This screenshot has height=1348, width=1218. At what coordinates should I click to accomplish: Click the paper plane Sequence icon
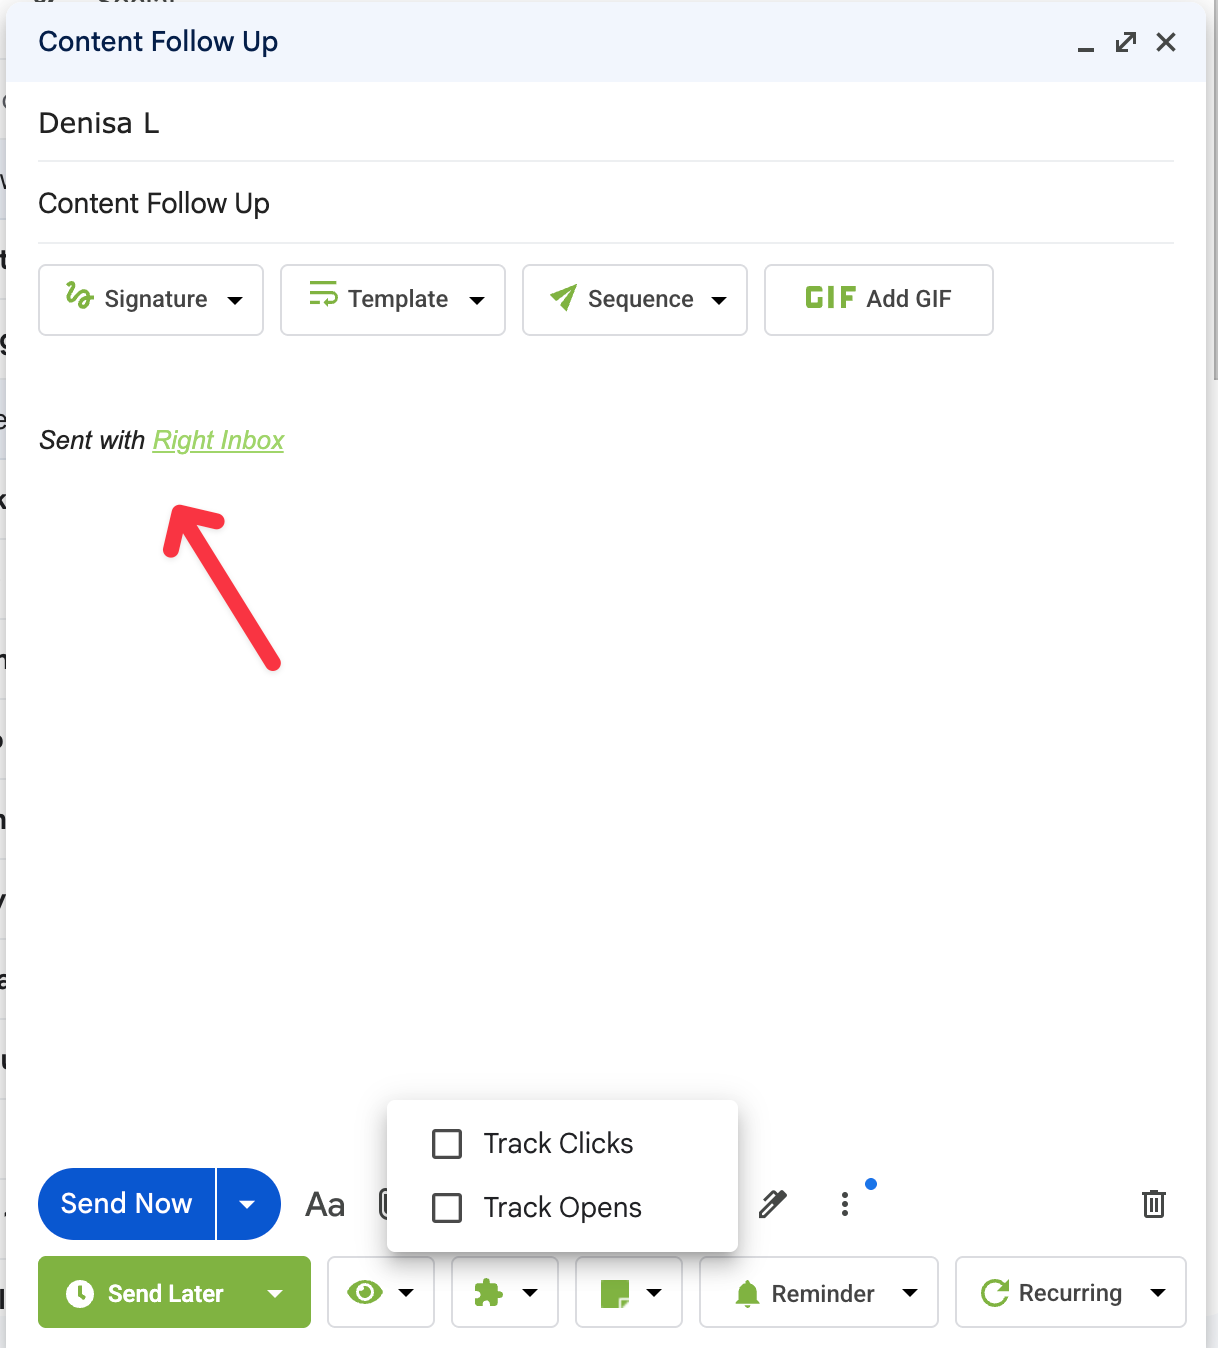[x=562, y=298]
